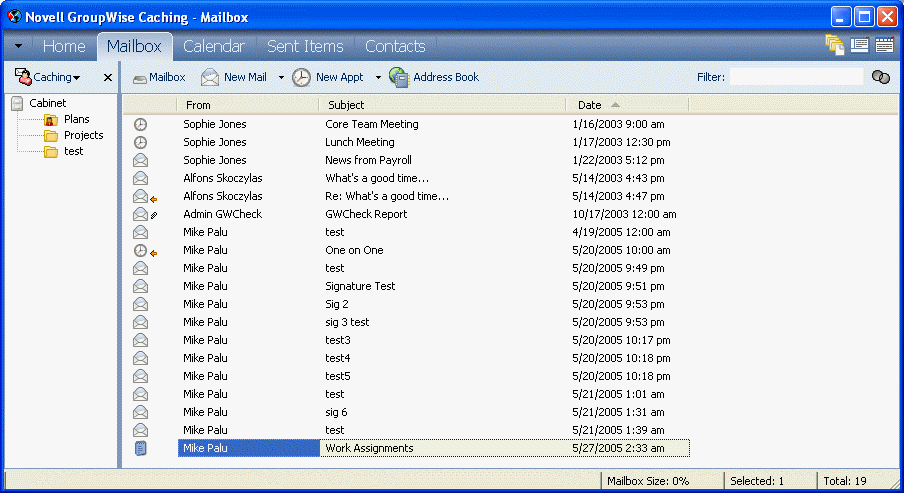Open the navigation bar dropdown left of Home
Image resolution: width=904 pixels, height=493 pixels.
[x=18, y=46]
